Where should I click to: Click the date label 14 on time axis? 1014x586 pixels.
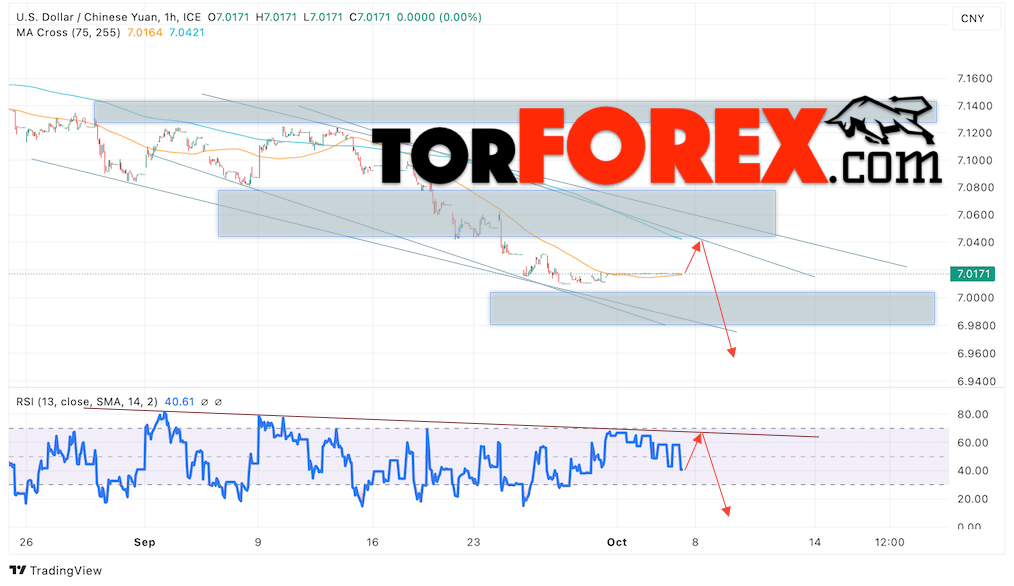pyautogui.click(x=815, y=542)
